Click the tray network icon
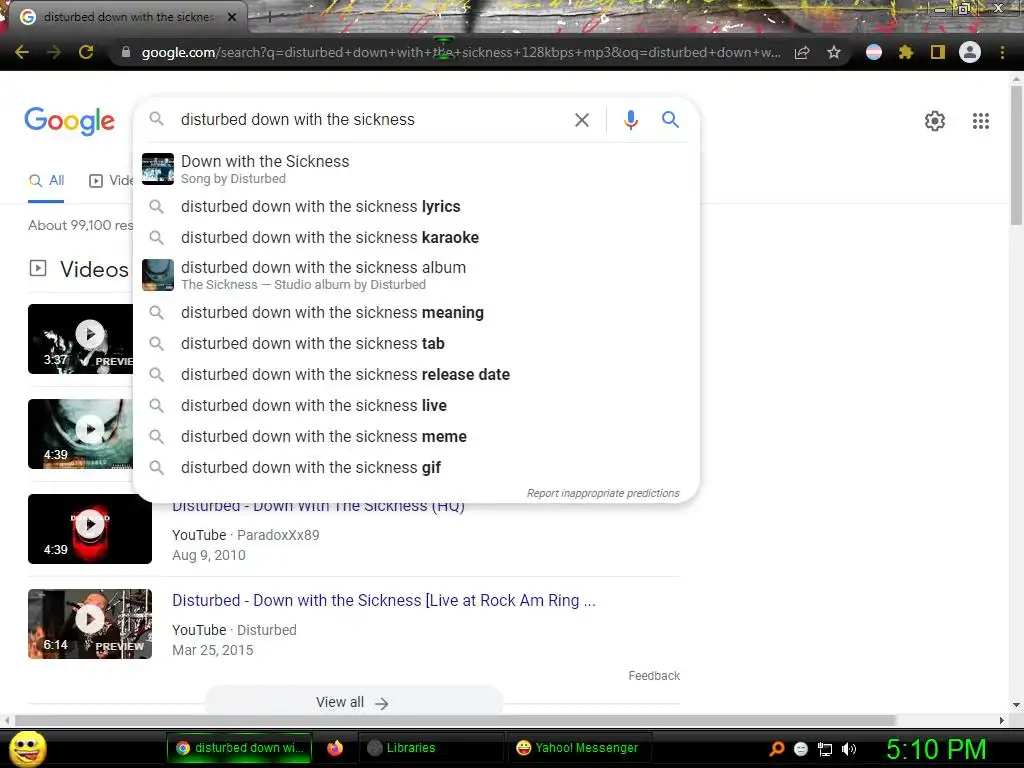This screenshot has height=768, width=1024. point(825,749)
